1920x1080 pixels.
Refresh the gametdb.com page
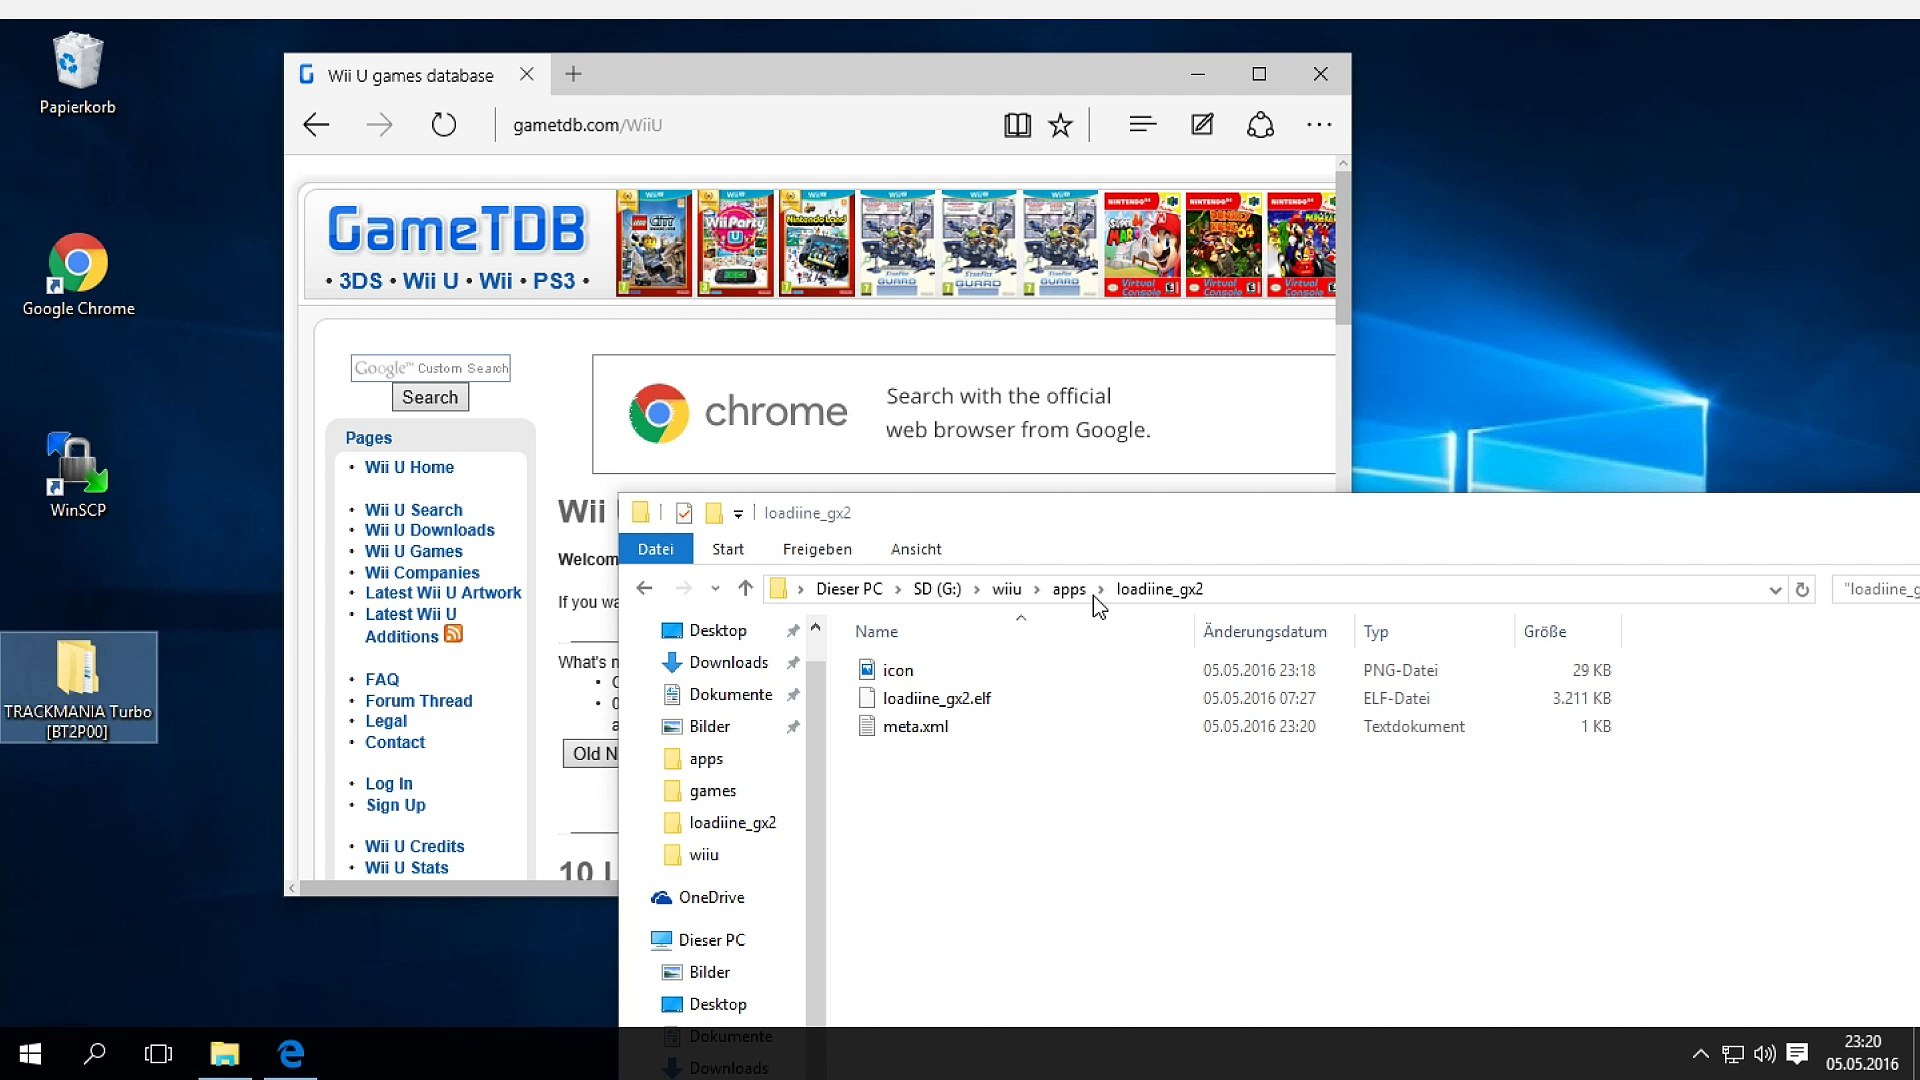click(x=444, y=125)
